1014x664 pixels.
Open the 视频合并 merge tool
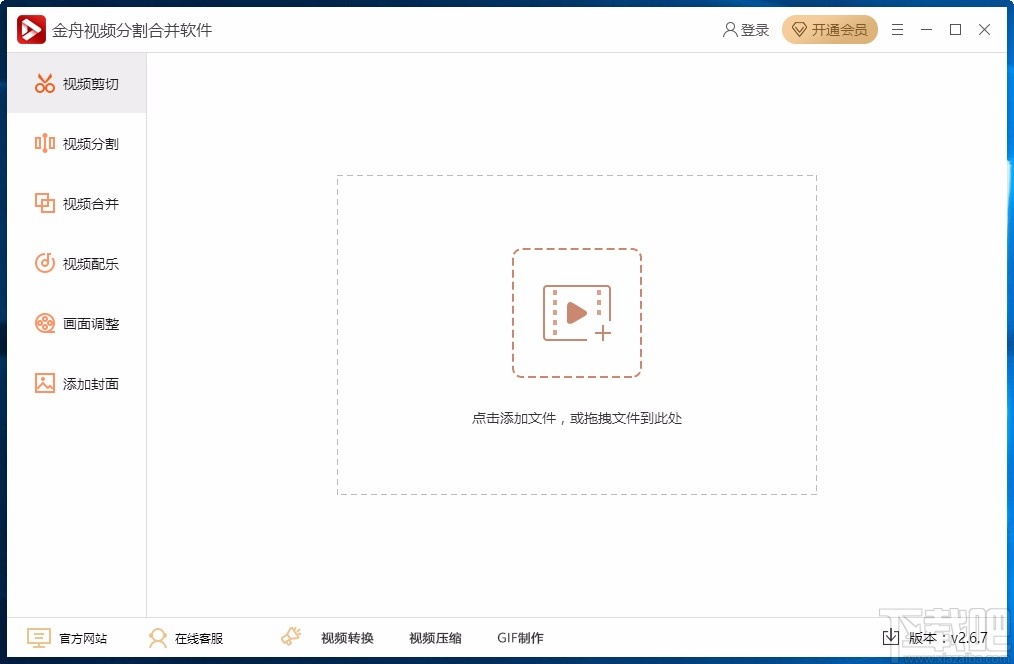click(x=75, y=203)
